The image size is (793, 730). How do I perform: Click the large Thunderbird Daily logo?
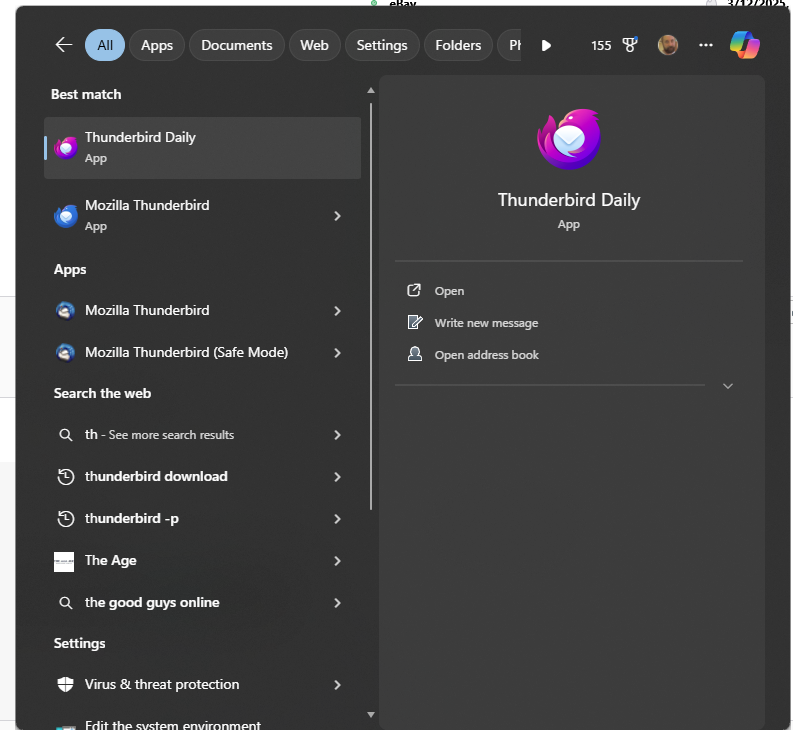(x=568, y=139)
